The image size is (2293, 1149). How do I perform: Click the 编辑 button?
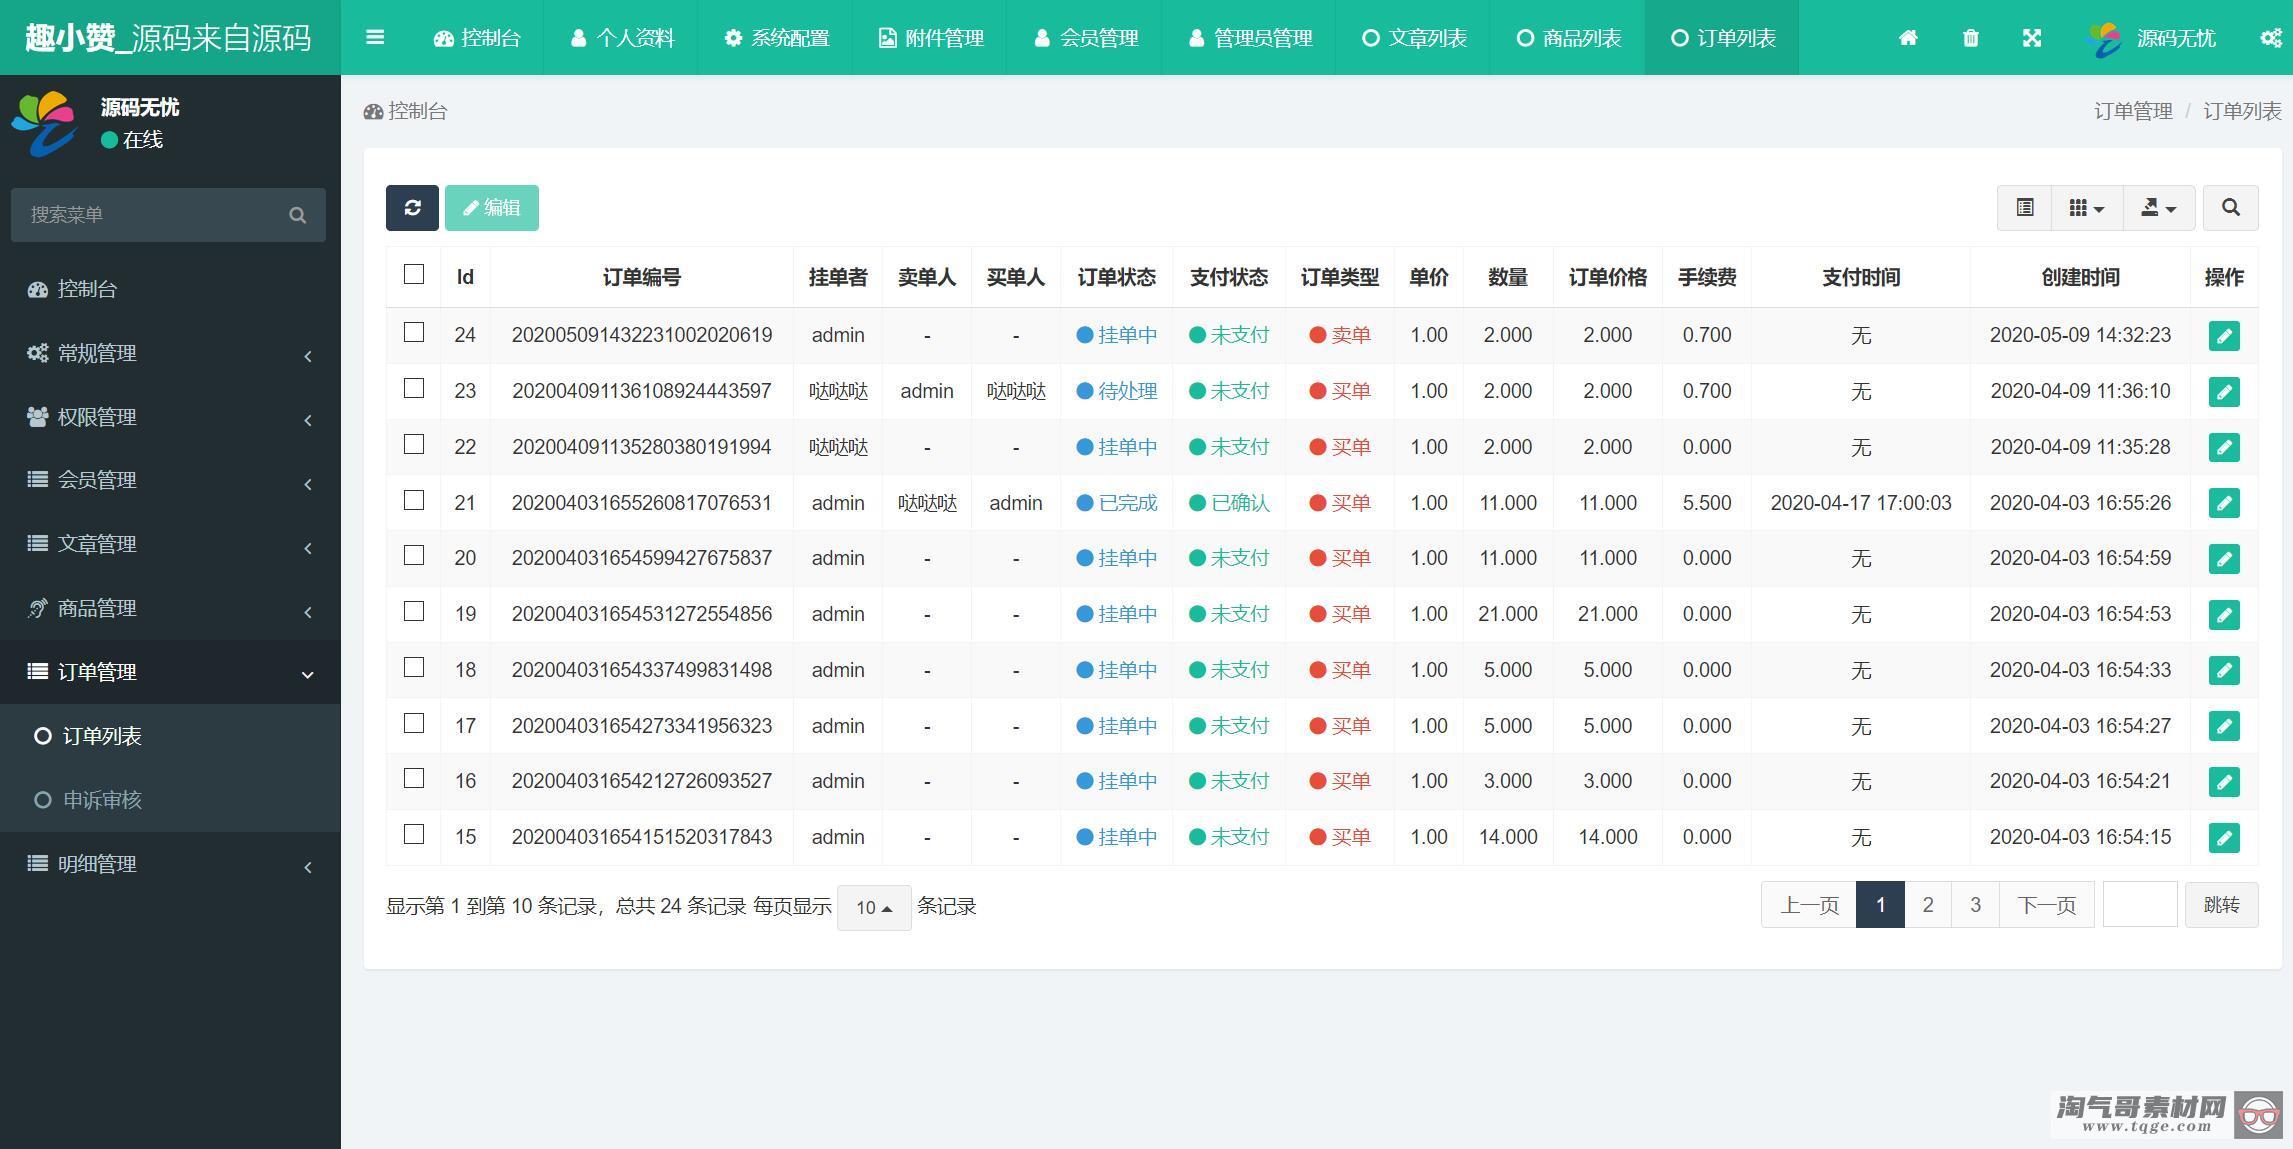[492, 208]
